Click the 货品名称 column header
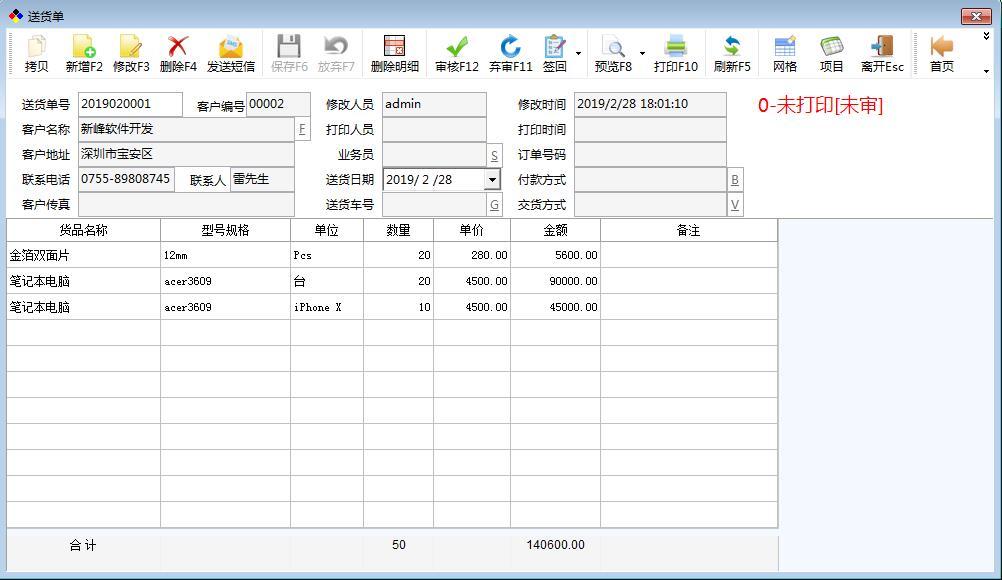Image resolution: width=1002 pixels, height=580 pixels. pos(84,231)
